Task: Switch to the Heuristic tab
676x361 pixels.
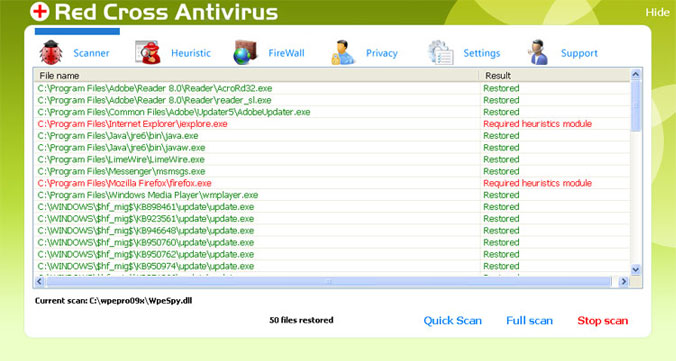Action: point(191,53)
